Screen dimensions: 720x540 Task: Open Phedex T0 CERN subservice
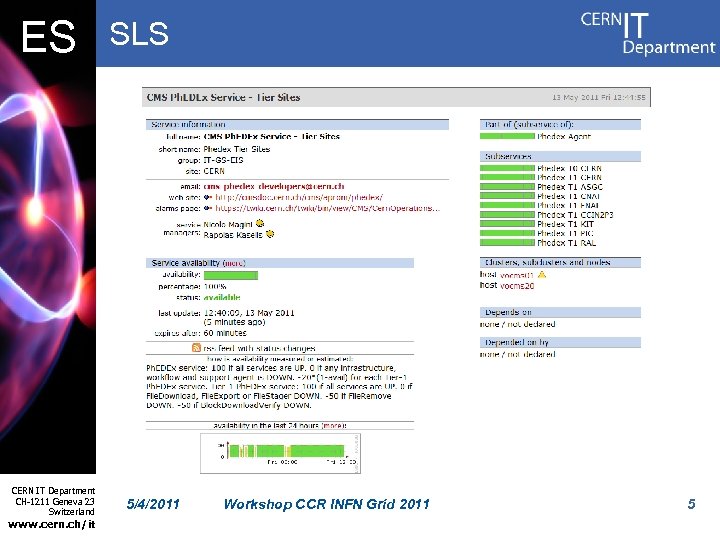click(x=569, y=169)
